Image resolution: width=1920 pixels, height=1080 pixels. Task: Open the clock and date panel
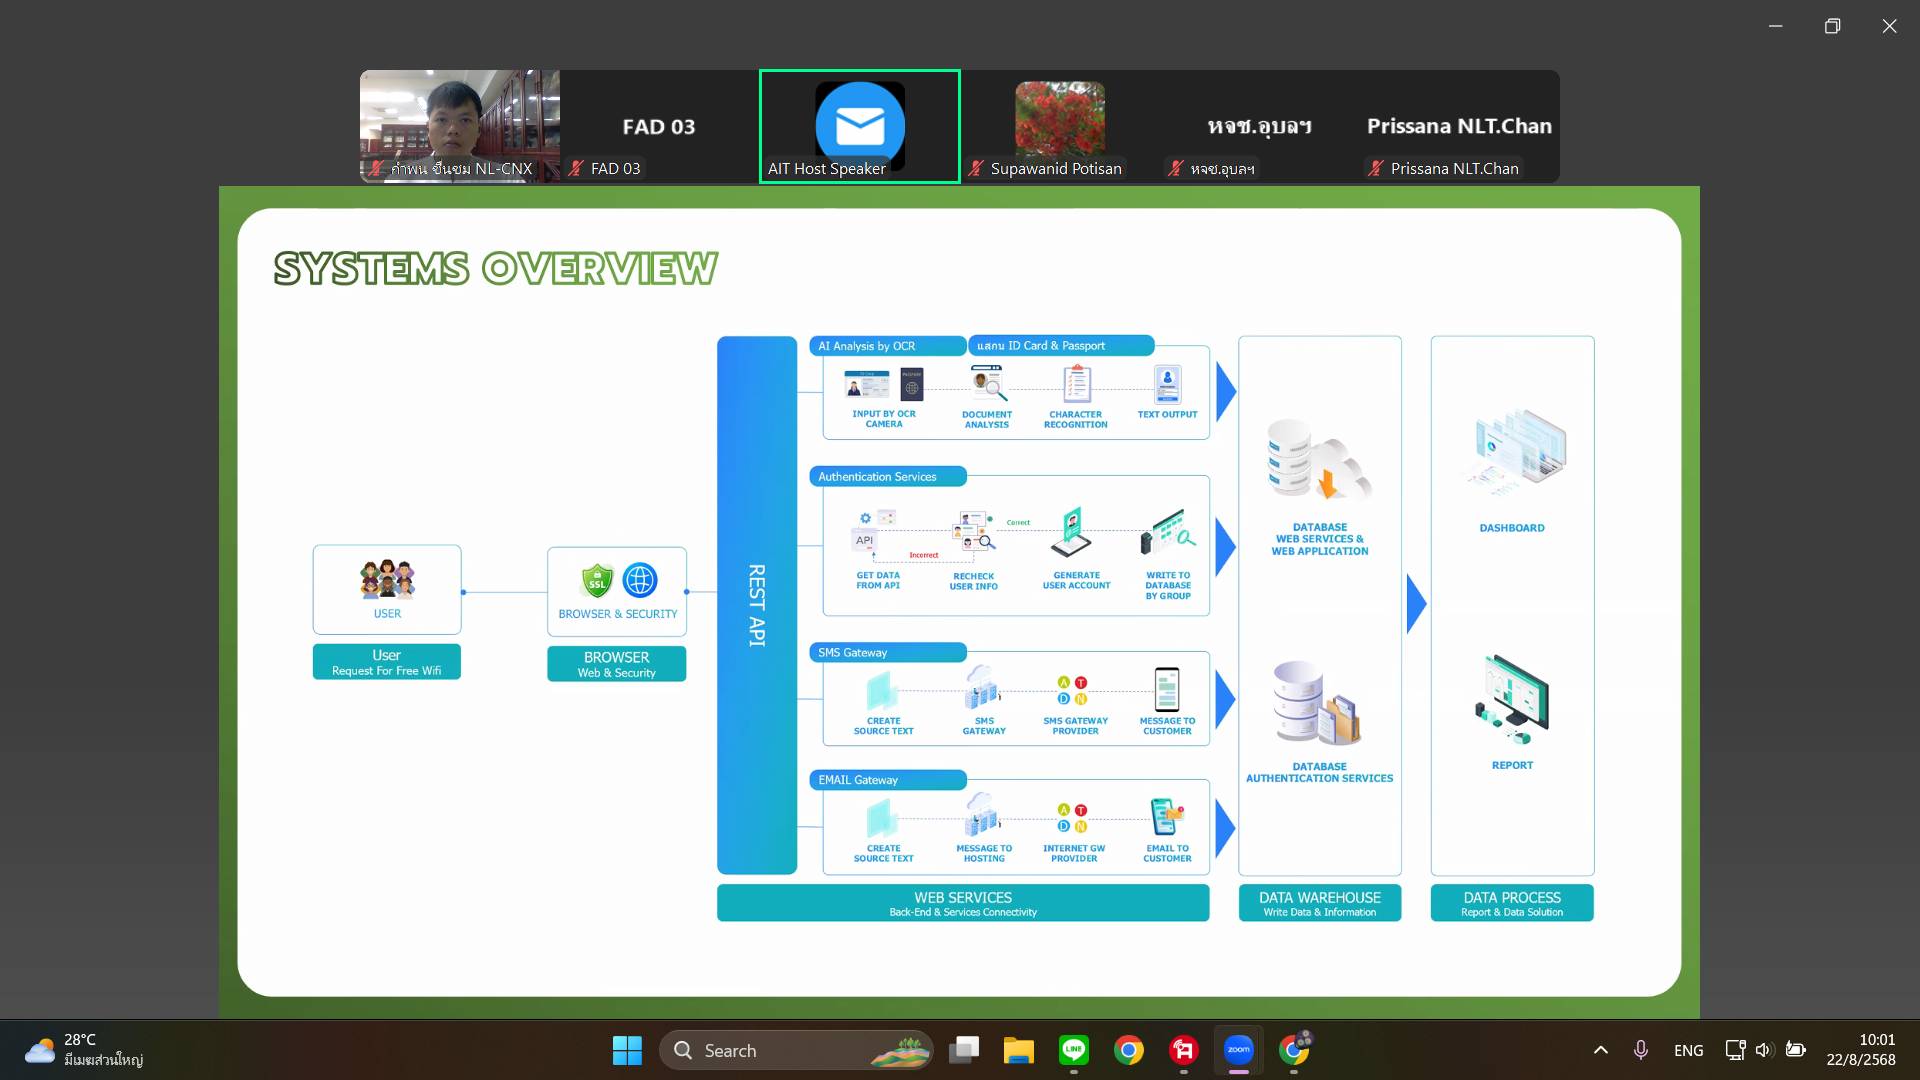click(x=1860, y=1050)
